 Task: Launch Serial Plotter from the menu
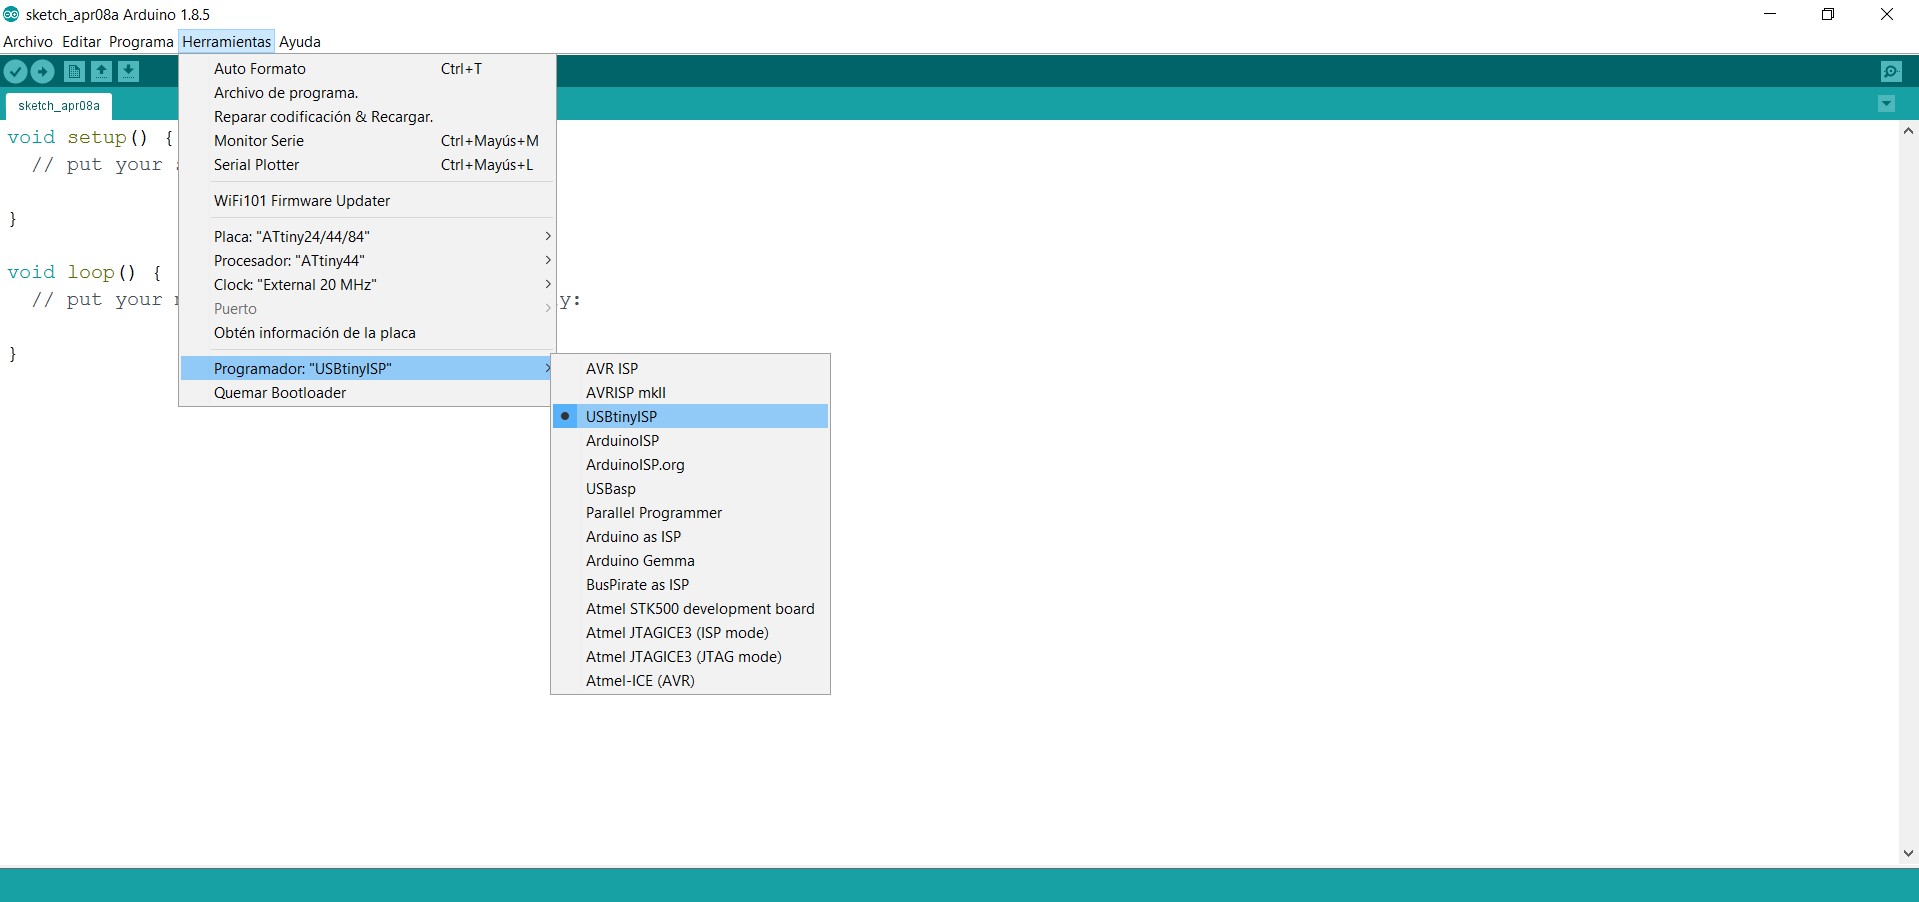pyautogui.click(x=367, y=164)
